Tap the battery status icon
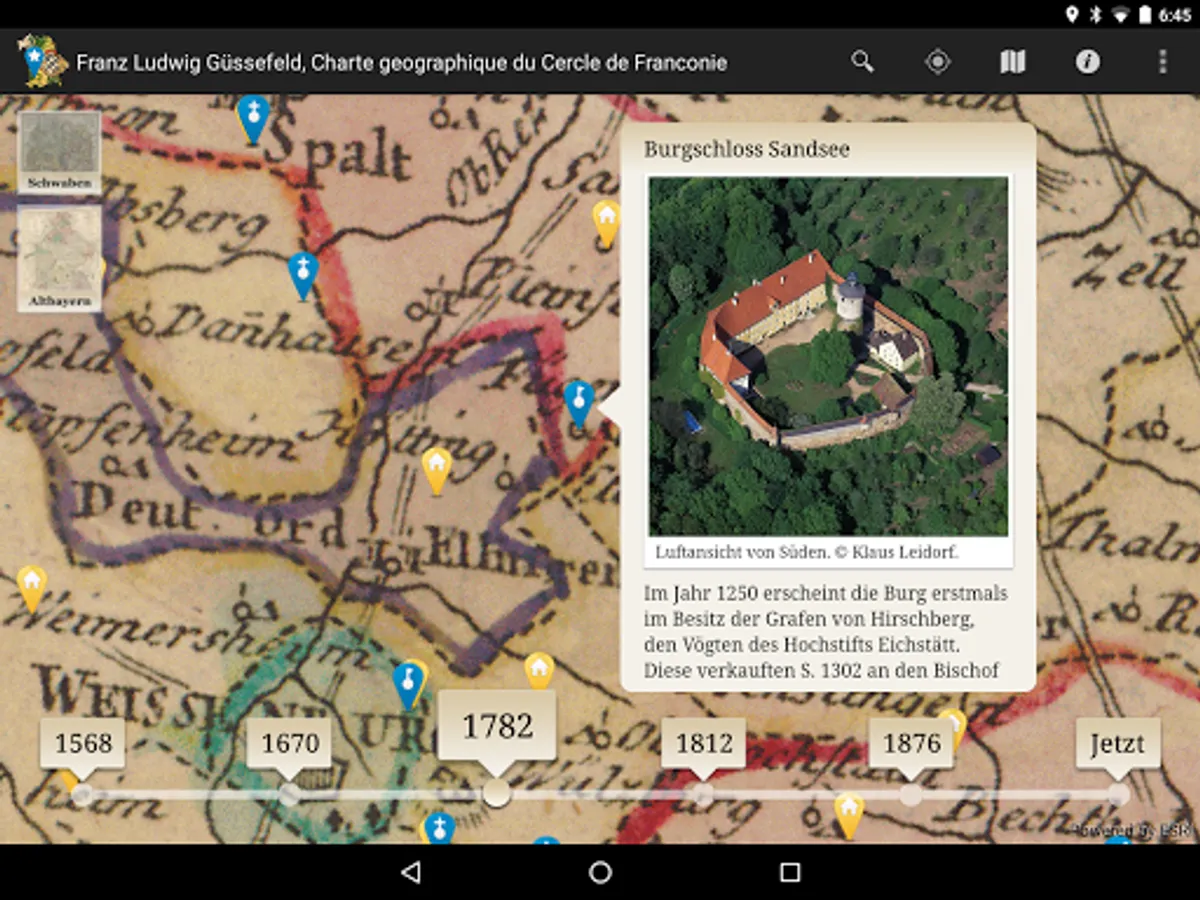1200x900 pixels. (1146, 15)
